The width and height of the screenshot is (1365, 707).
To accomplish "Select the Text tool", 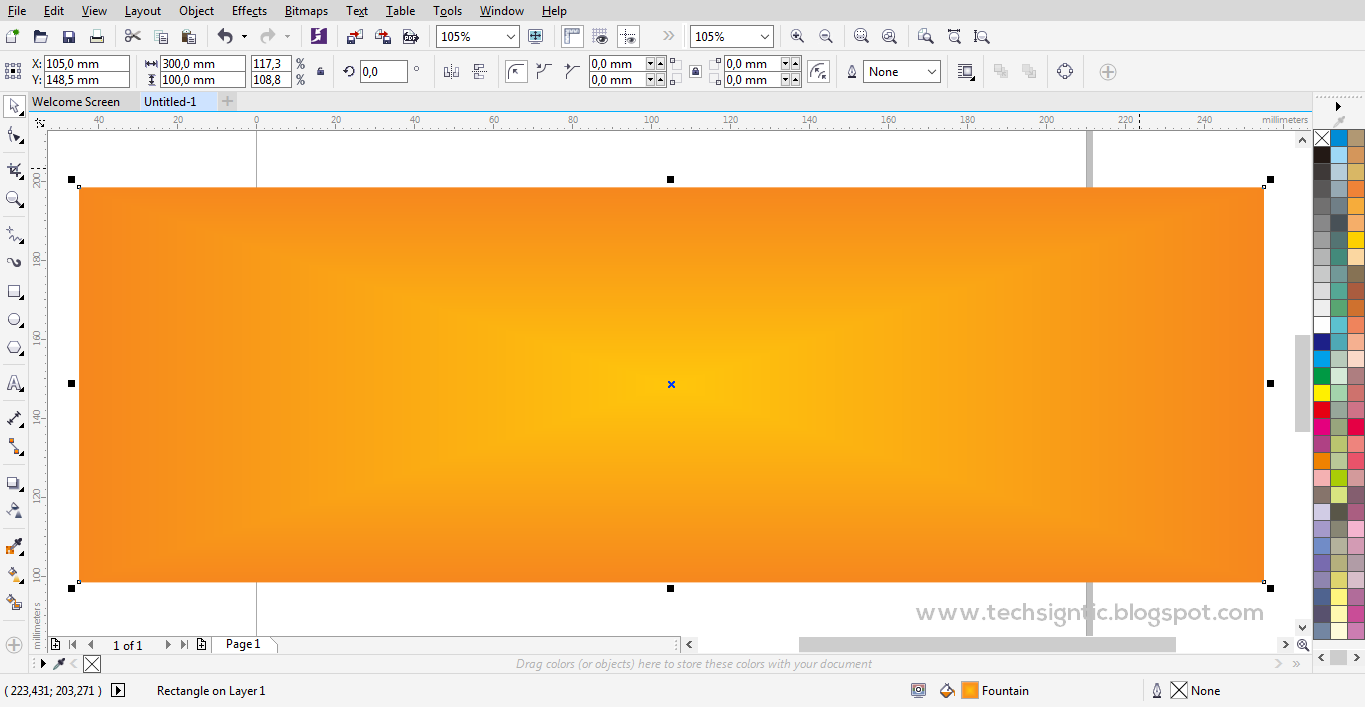I will pos(14,383).
